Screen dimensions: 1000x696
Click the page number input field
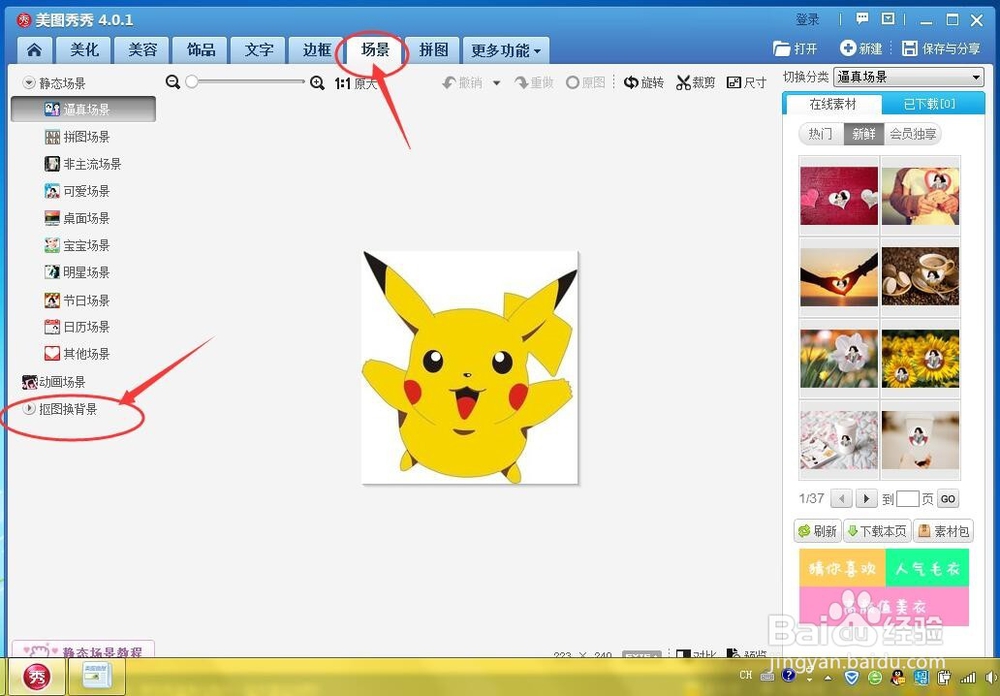[x=907, y=499]
